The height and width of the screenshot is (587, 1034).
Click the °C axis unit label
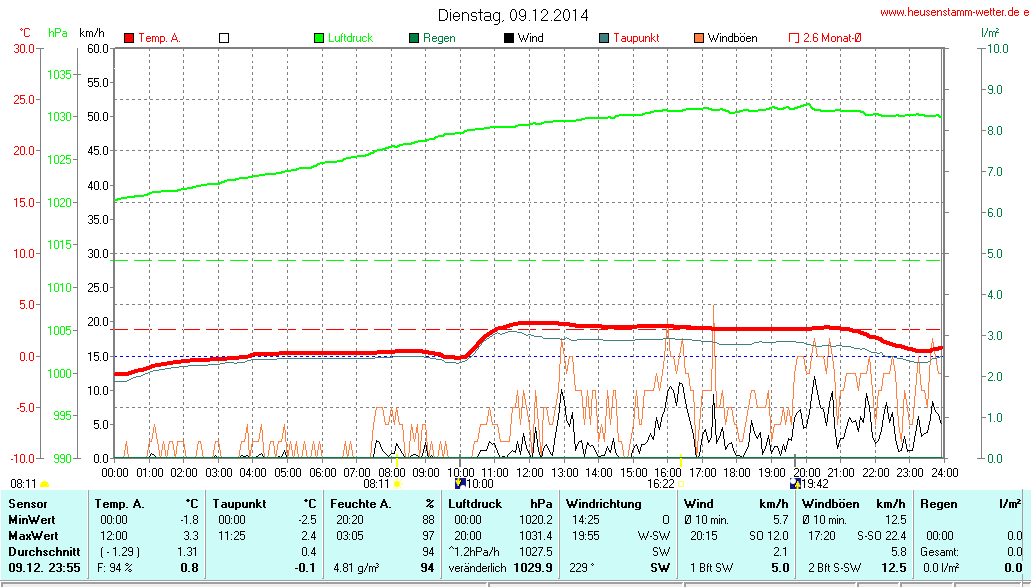tap(25, 33)
